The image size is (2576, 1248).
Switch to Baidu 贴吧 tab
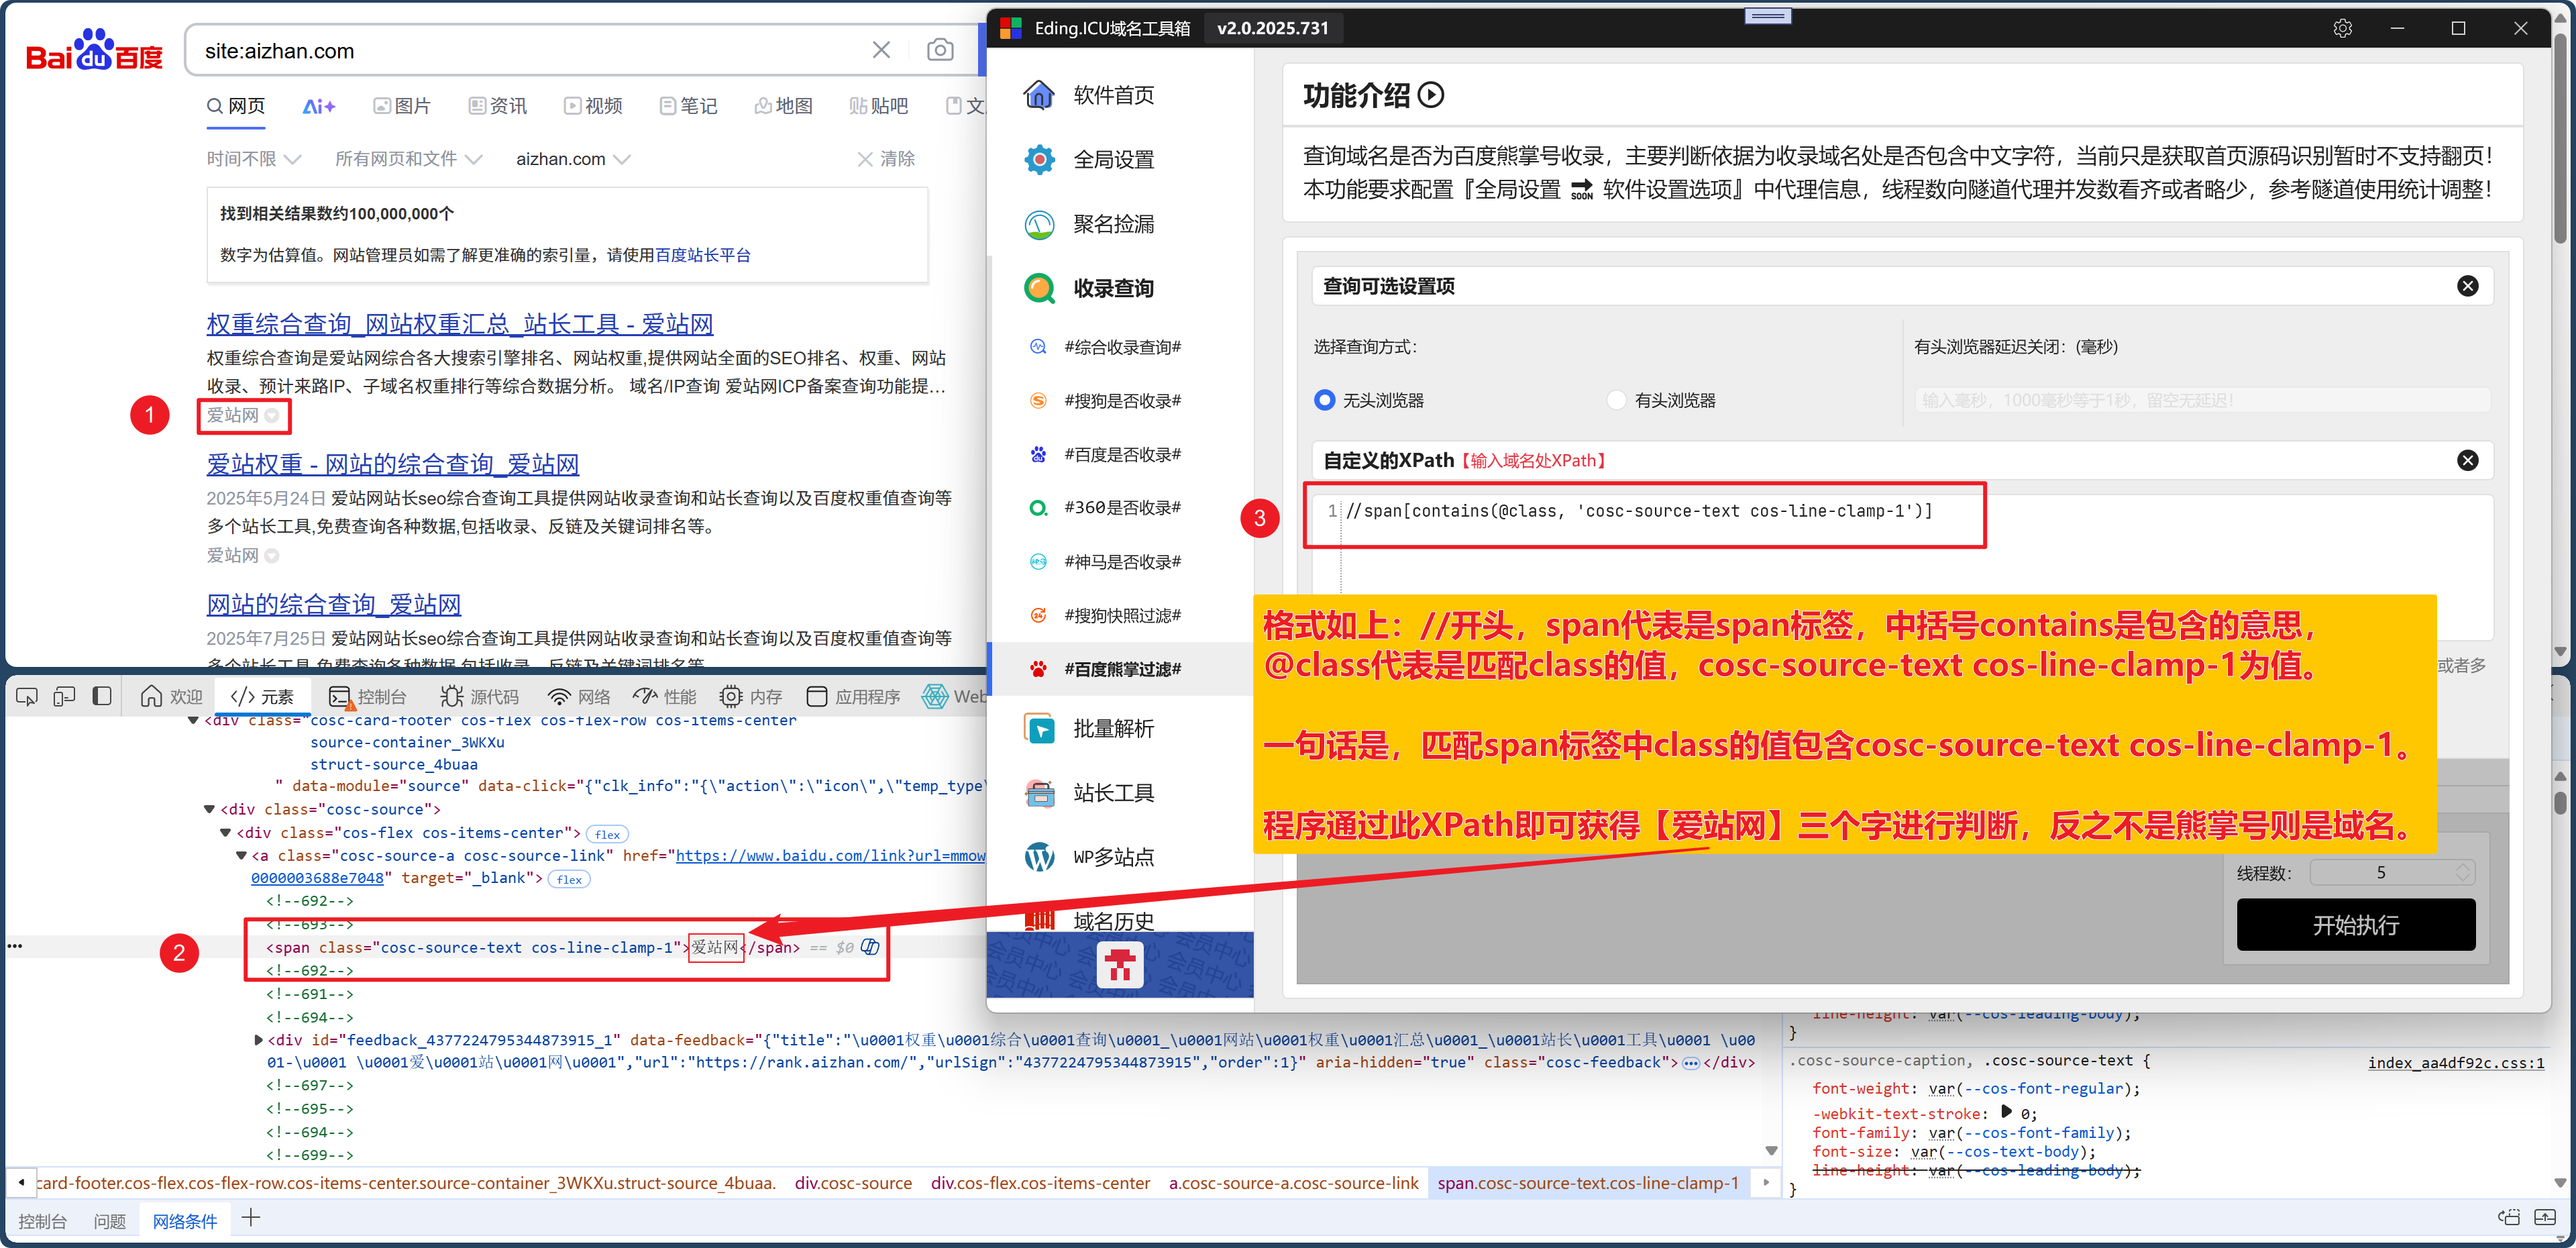(879, 106)
